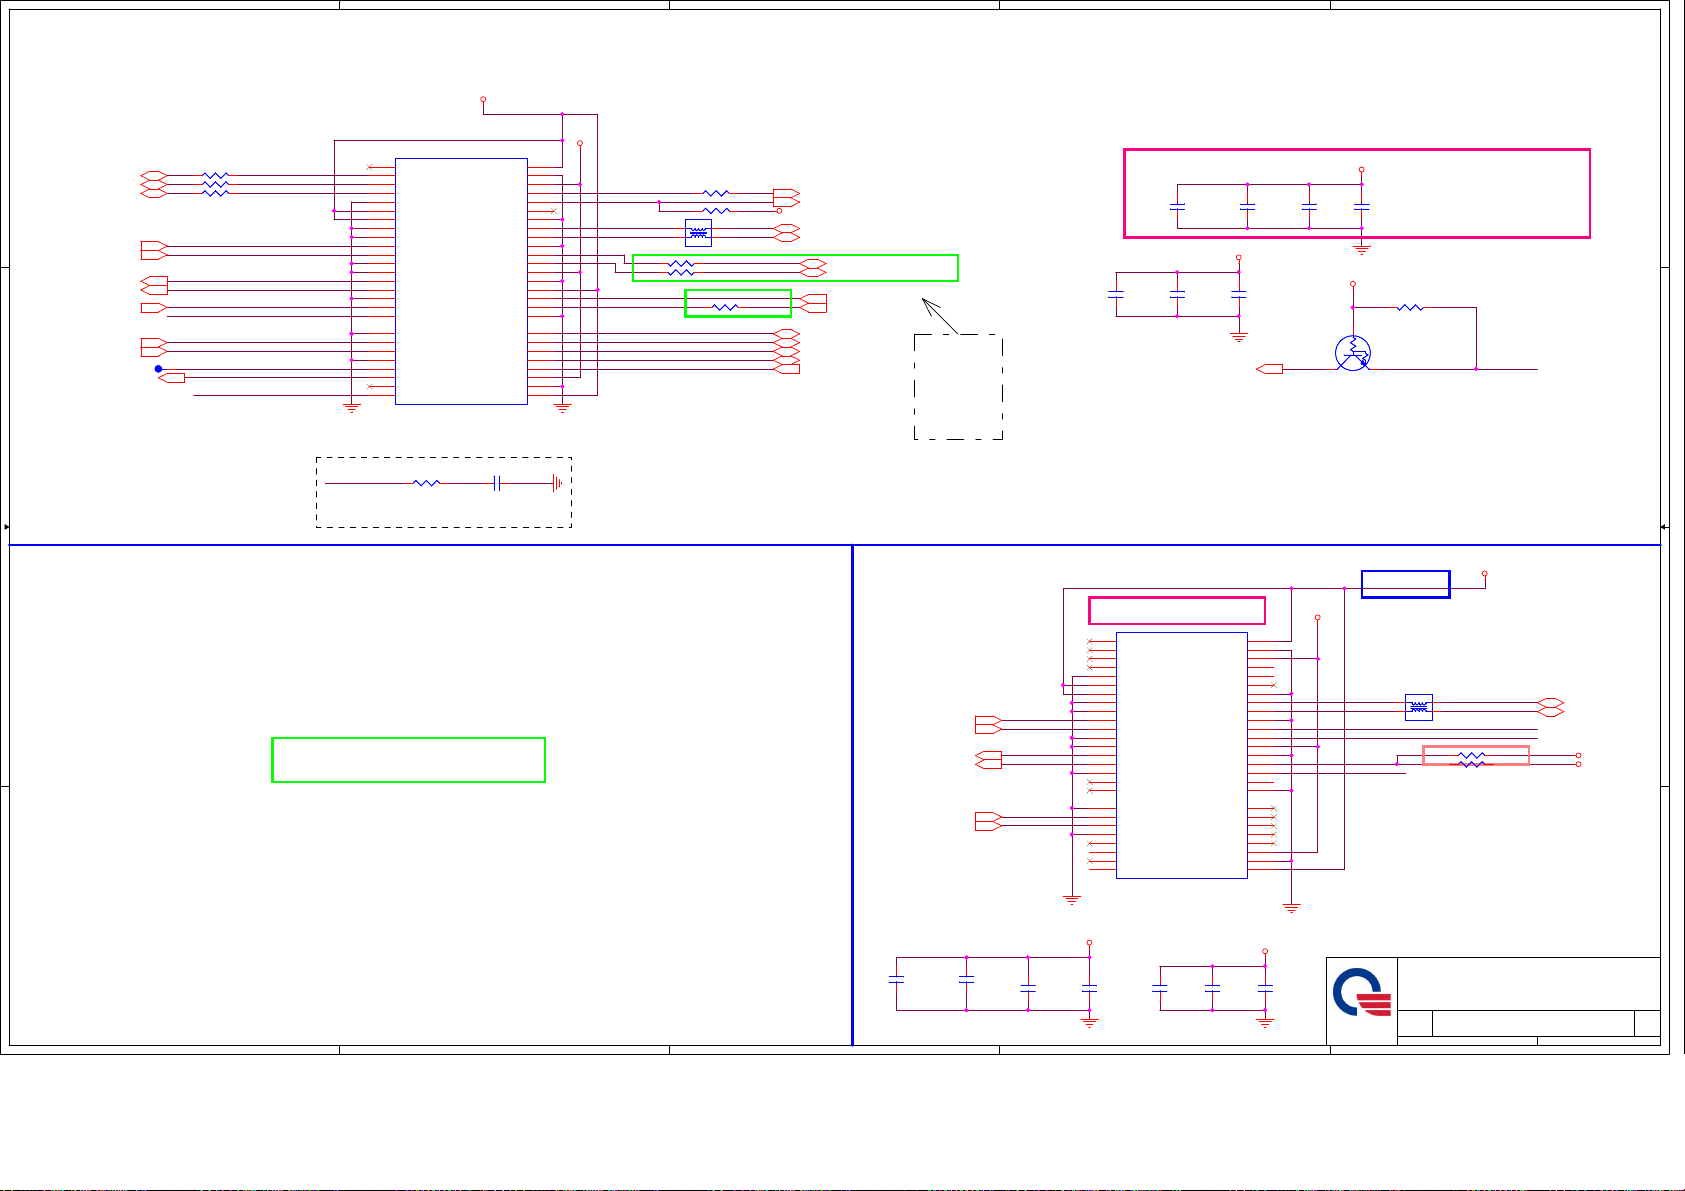Click ground under bottom four-capacitor bank
Screen dimensions: 1685x1191
click(1090, 1023)
